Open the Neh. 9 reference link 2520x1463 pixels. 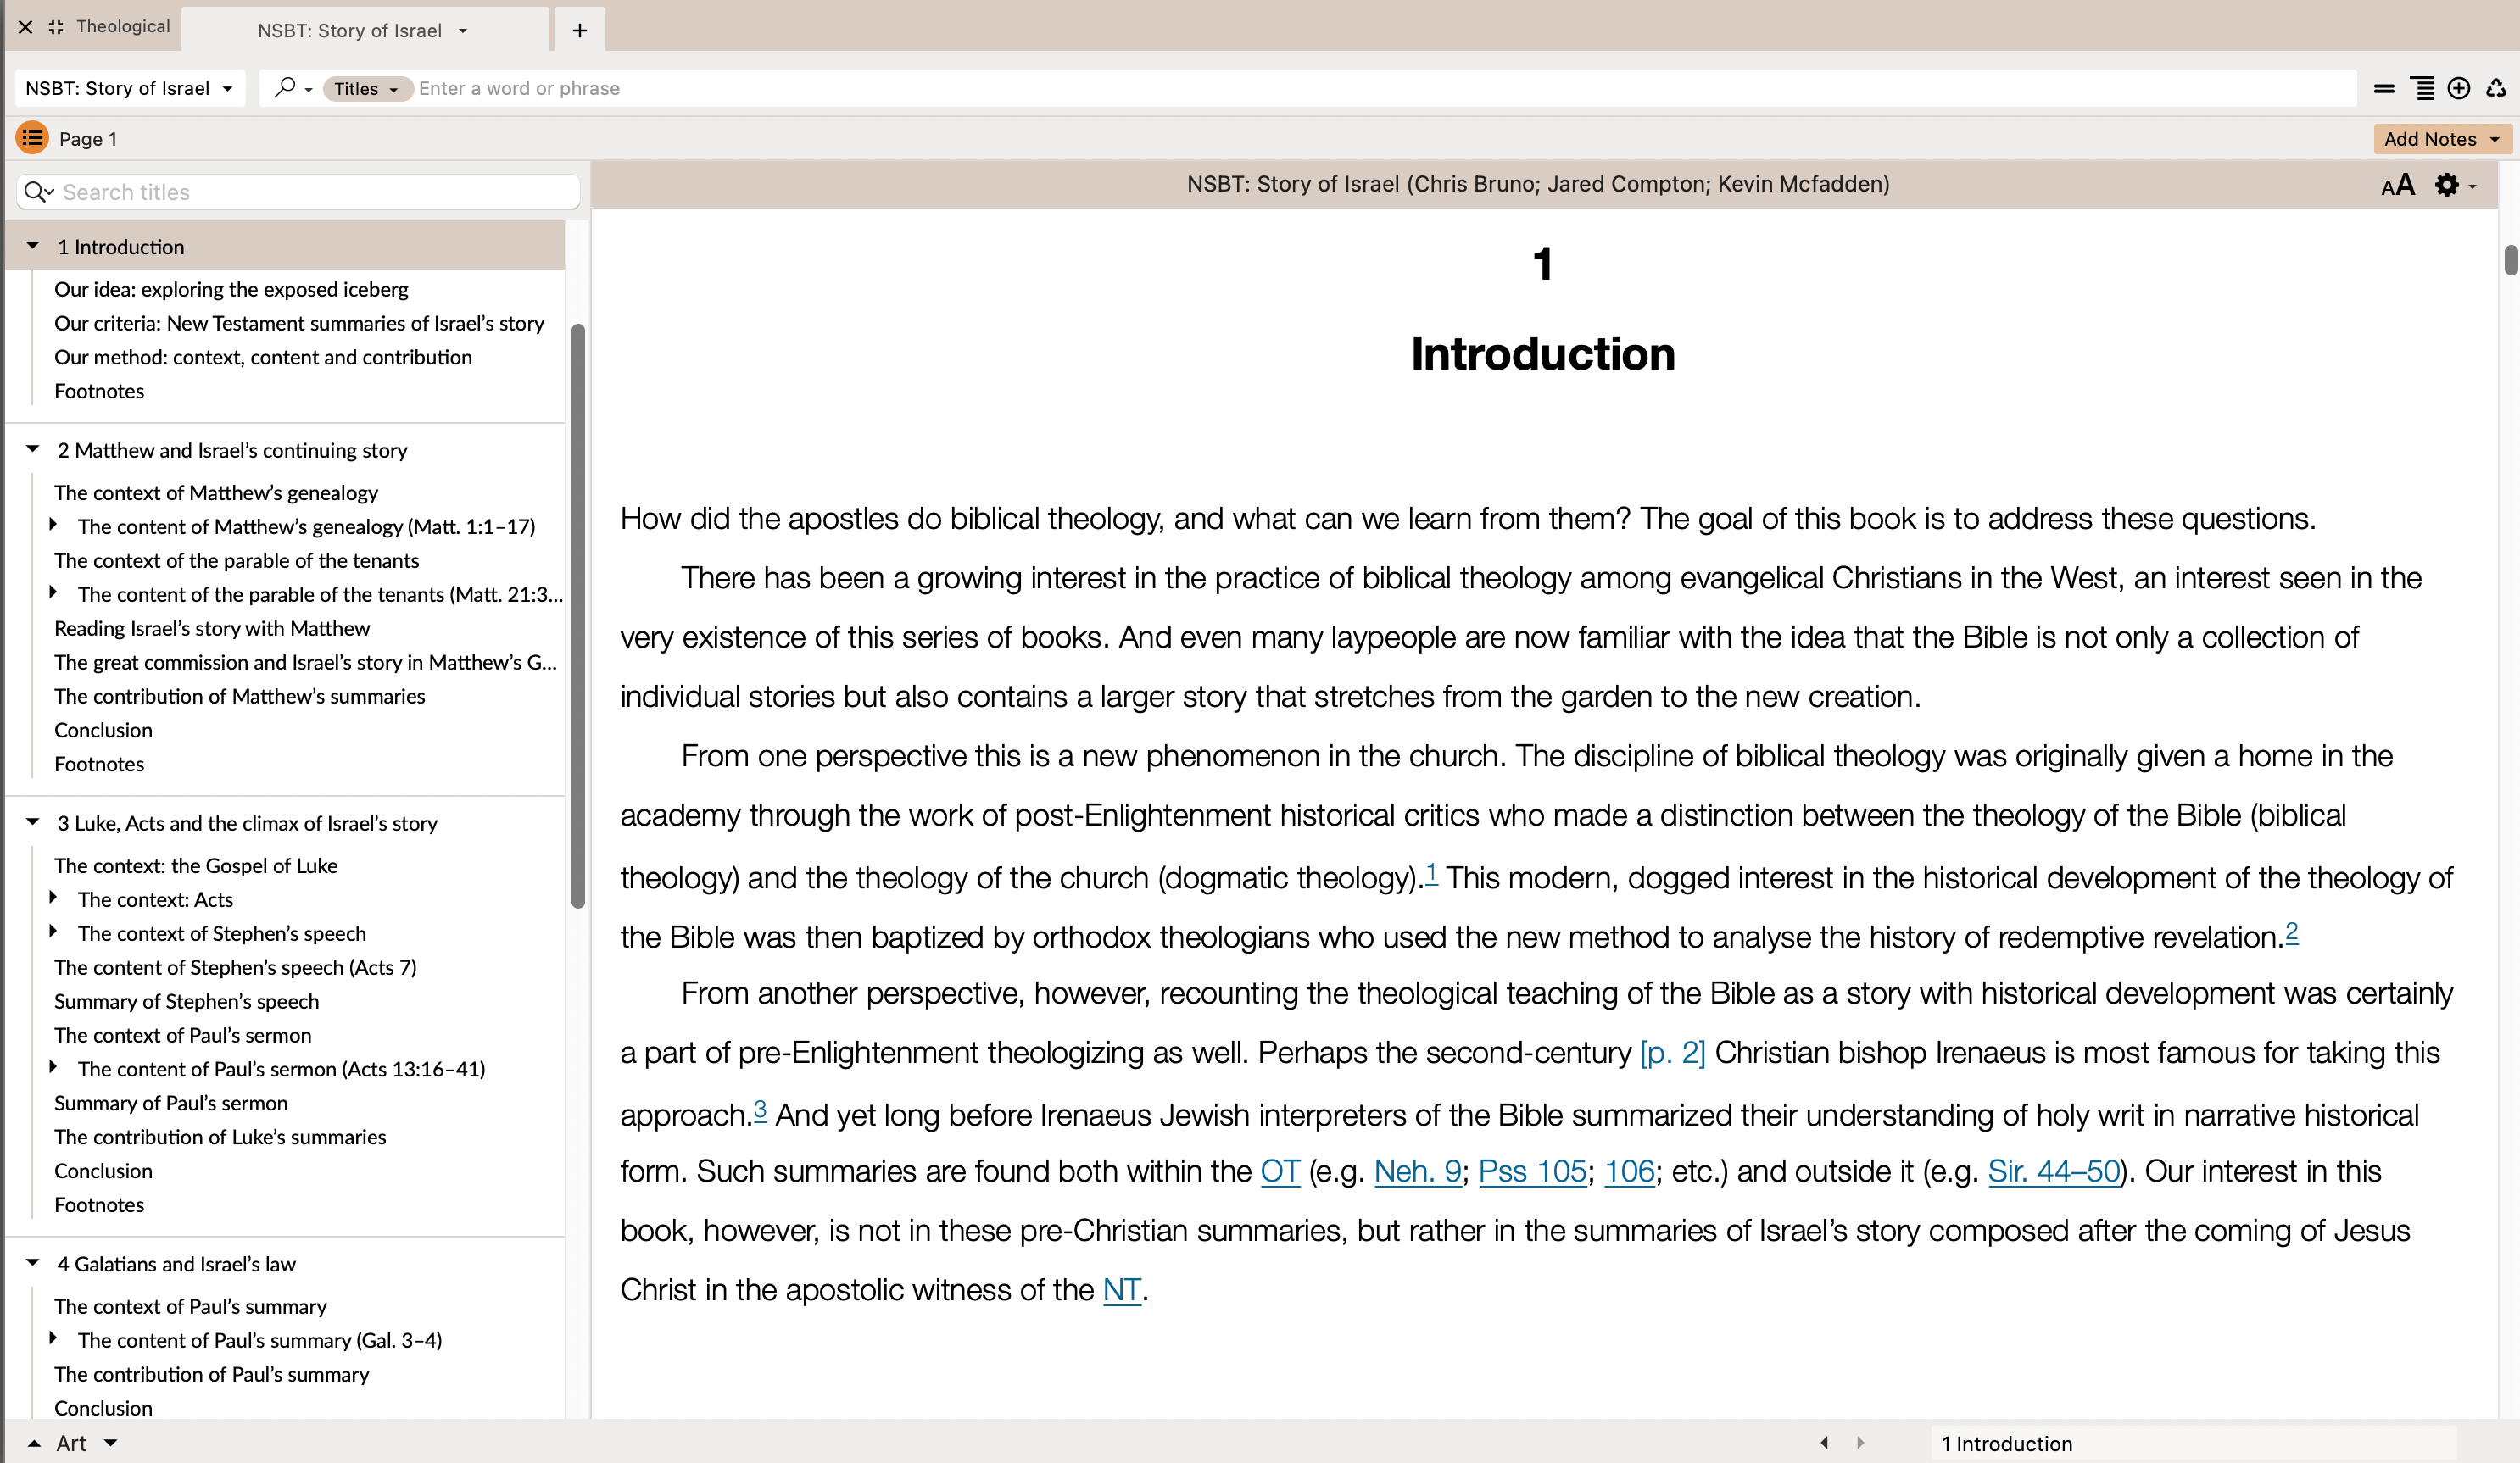click(1418, 1171)
